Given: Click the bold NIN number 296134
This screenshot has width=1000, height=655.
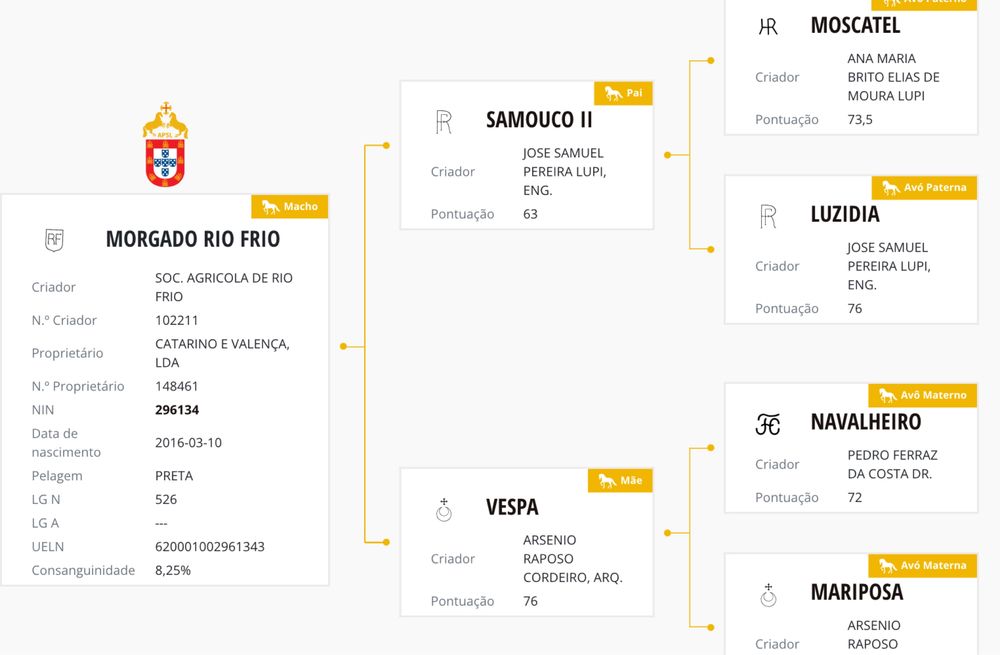Looking at the screenshot, I should pos(177,410).
